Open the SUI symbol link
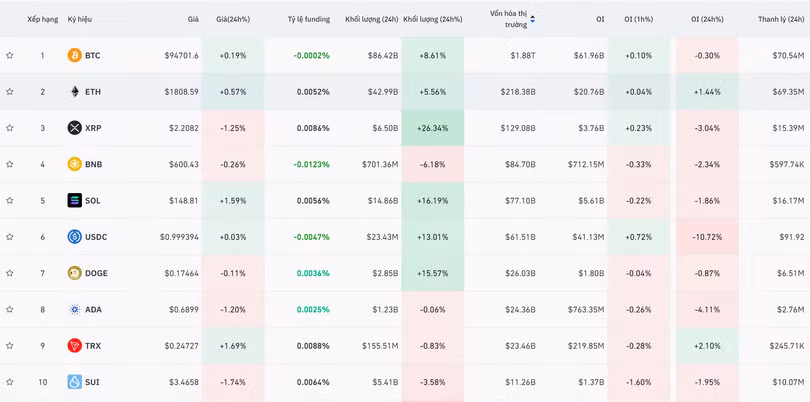This screenshot has height=402, width=810. coord(93,382)
